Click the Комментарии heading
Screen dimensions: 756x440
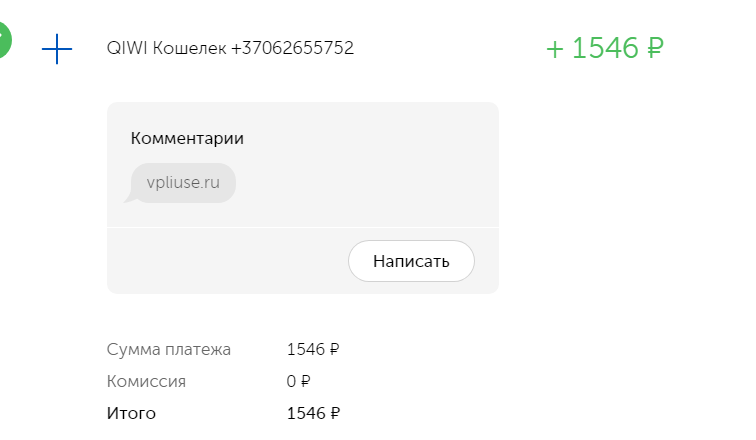point(187,139)
